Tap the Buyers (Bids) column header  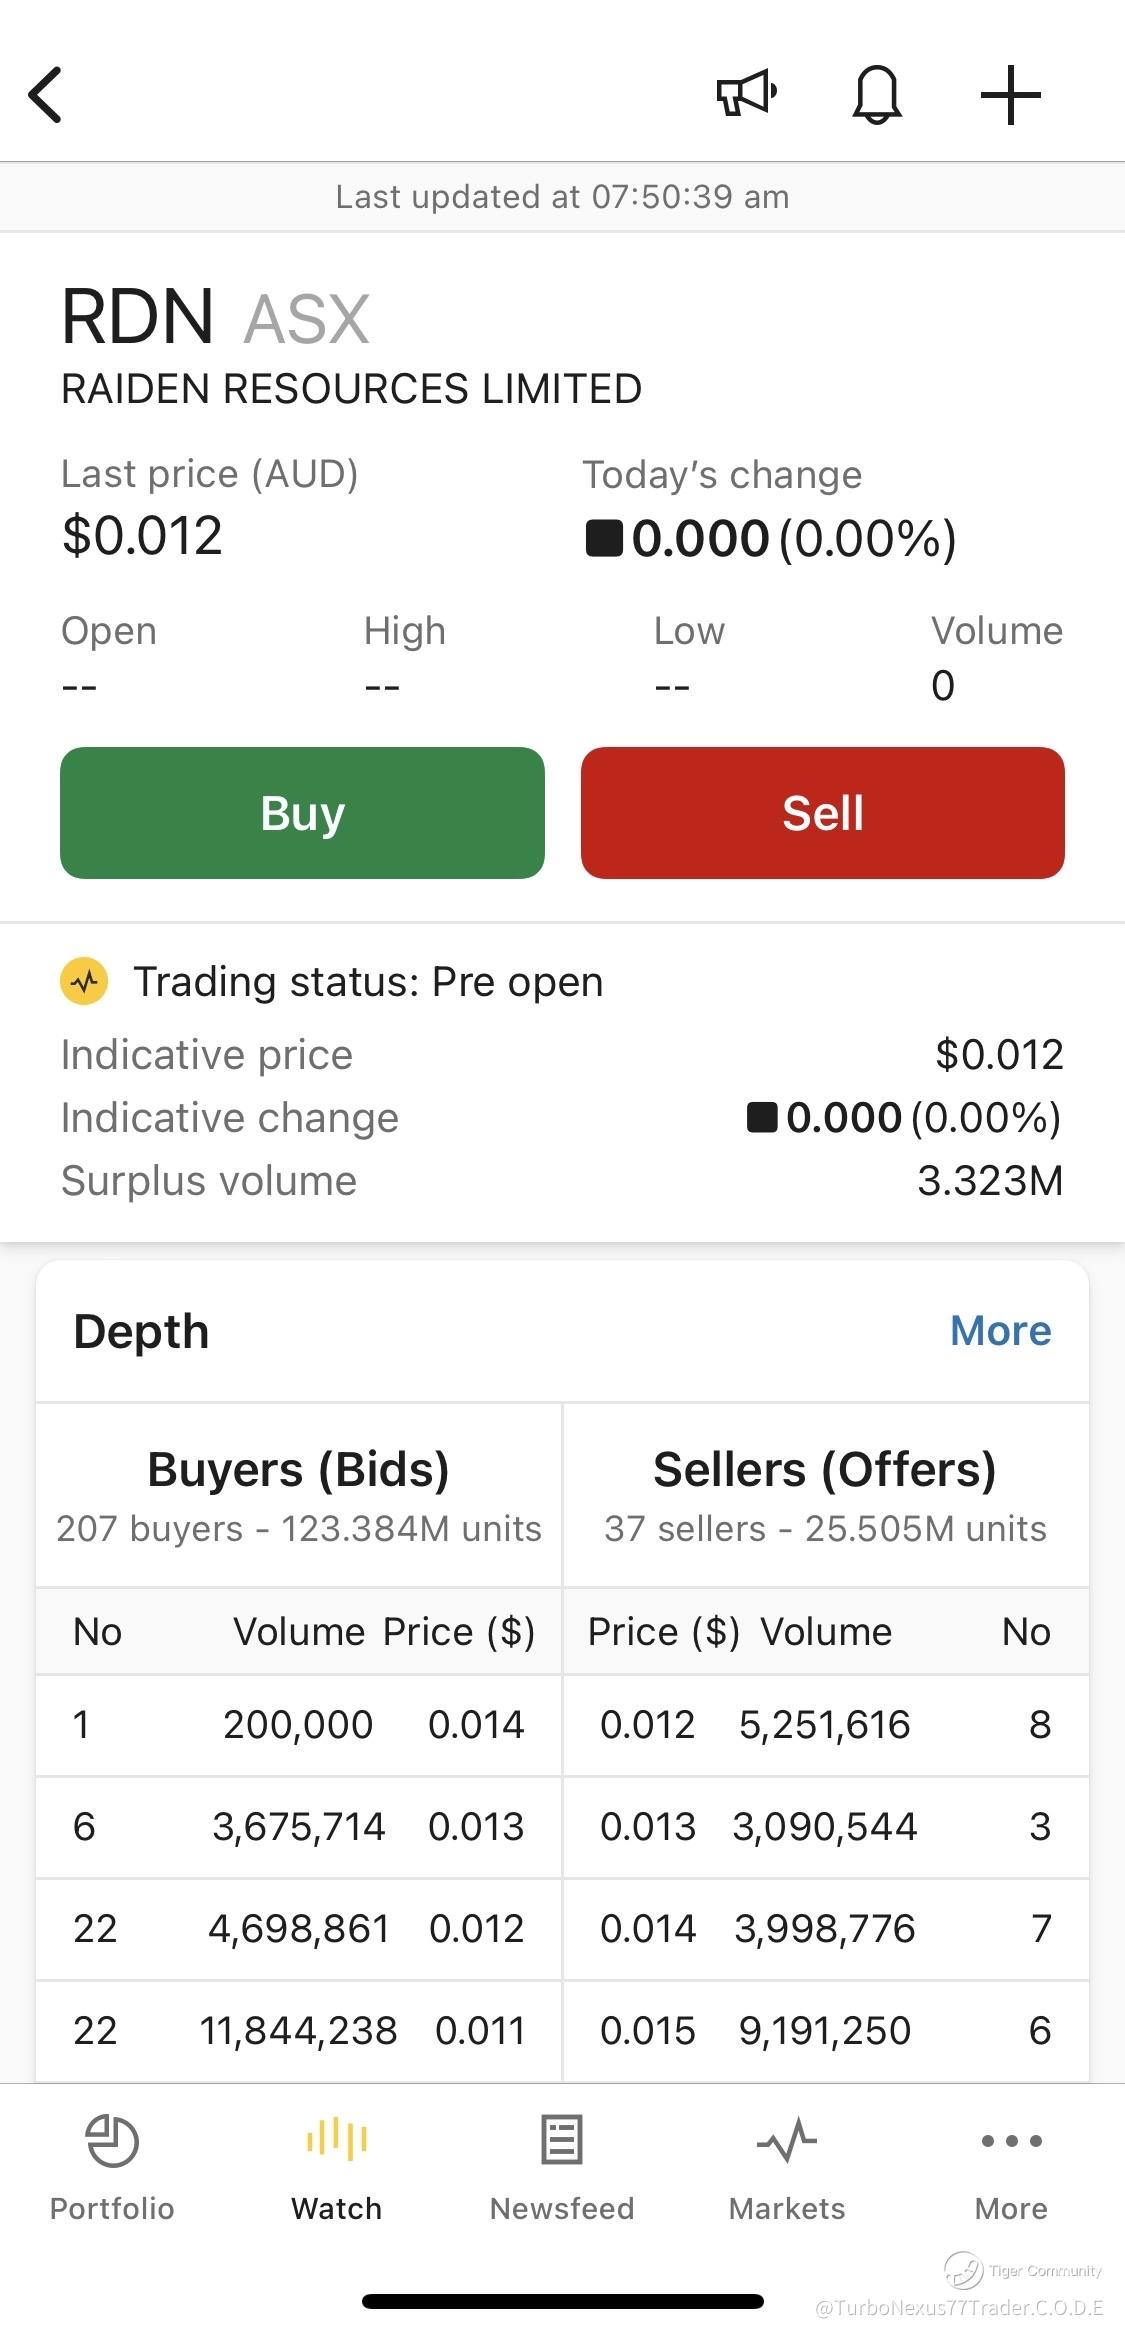tap(298, 1470)
